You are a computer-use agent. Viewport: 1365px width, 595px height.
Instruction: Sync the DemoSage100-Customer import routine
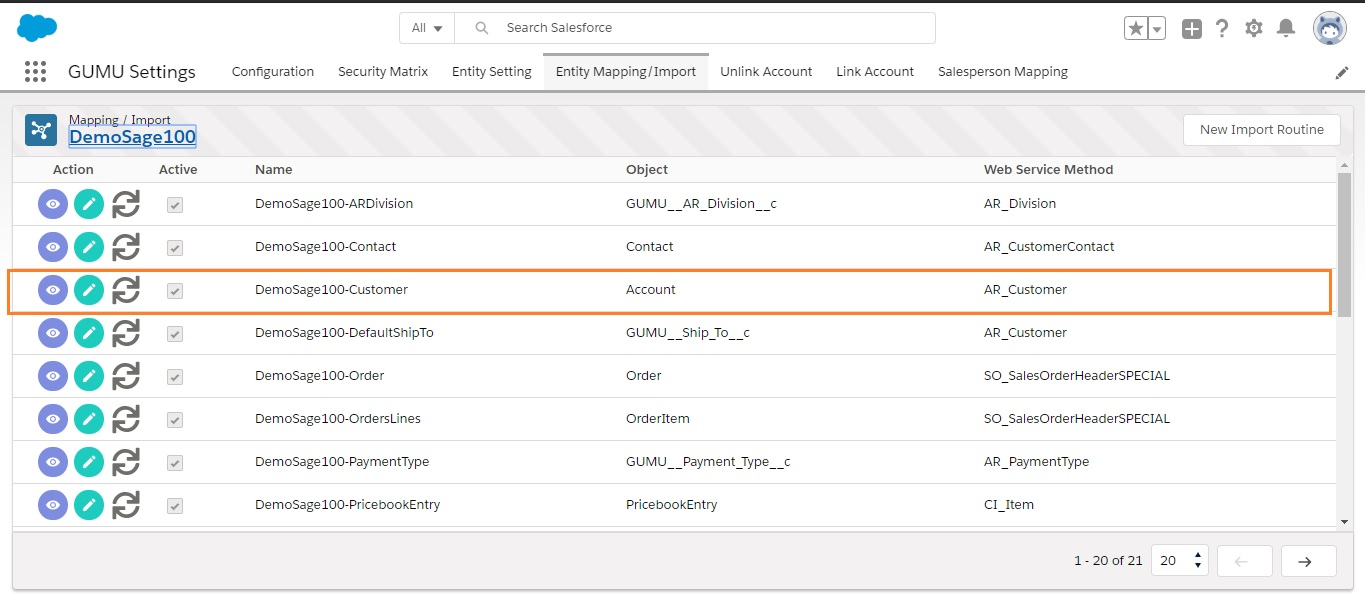(125, 290)
